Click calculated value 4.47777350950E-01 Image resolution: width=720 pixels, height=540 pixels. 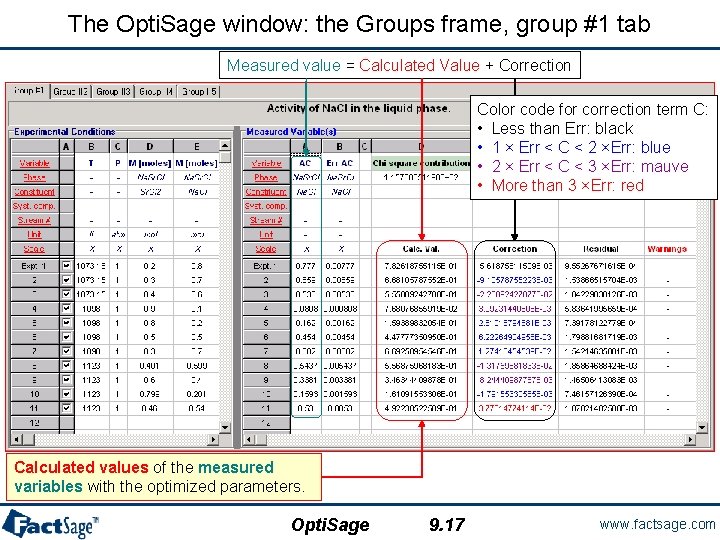pos(421,337)
